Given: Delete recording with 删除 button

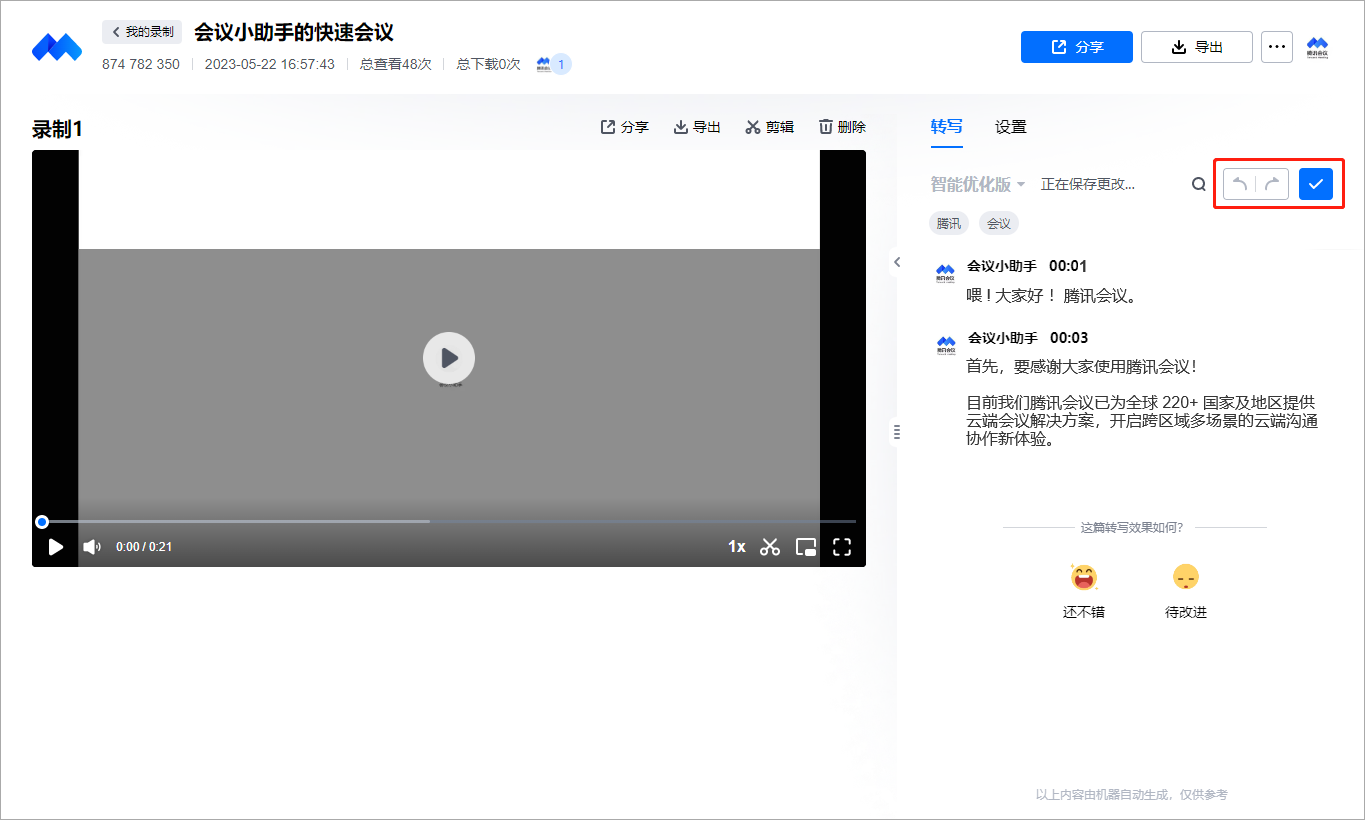Looking at the screenshot, I should pos(842,127).
